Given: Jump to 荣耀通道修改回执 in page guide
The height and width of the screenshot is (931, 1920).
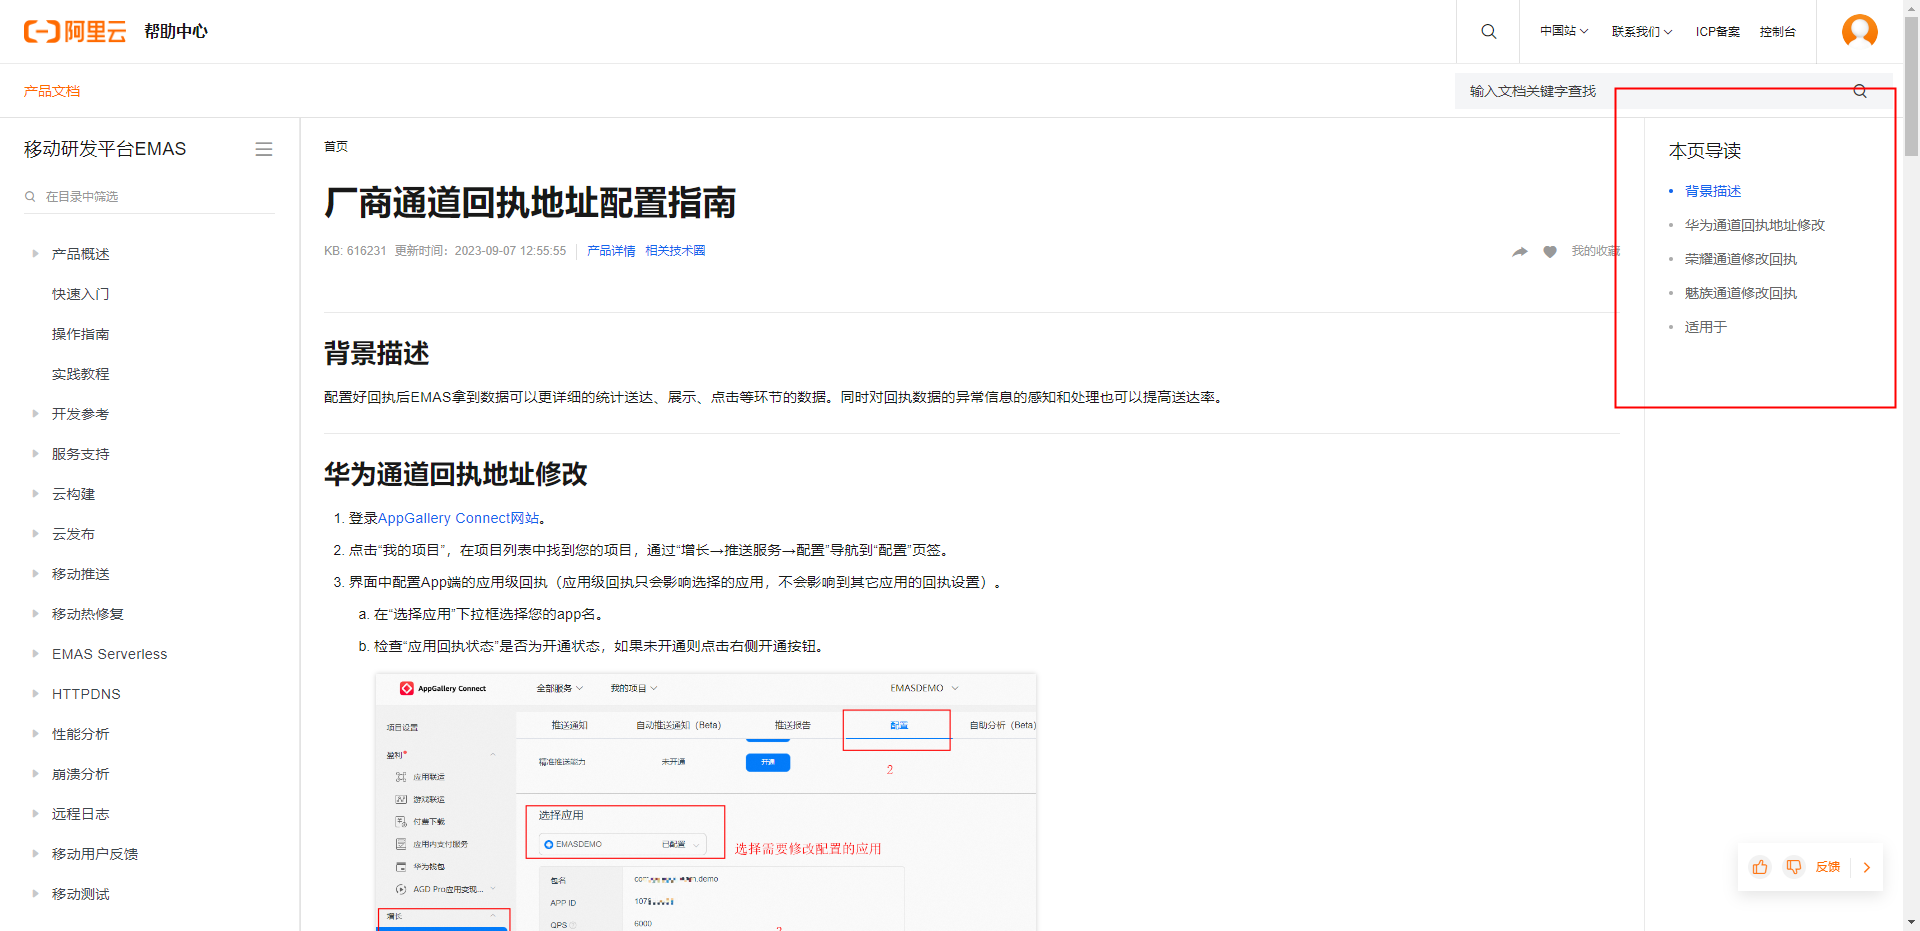Looking at the screenshot, I should tap(1741, 259).
